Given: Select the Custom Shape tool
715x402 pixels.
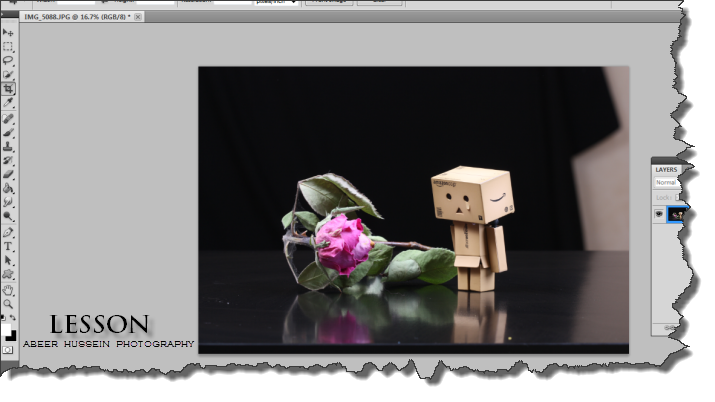Looking at the screenshot, I should pos(8,274).
